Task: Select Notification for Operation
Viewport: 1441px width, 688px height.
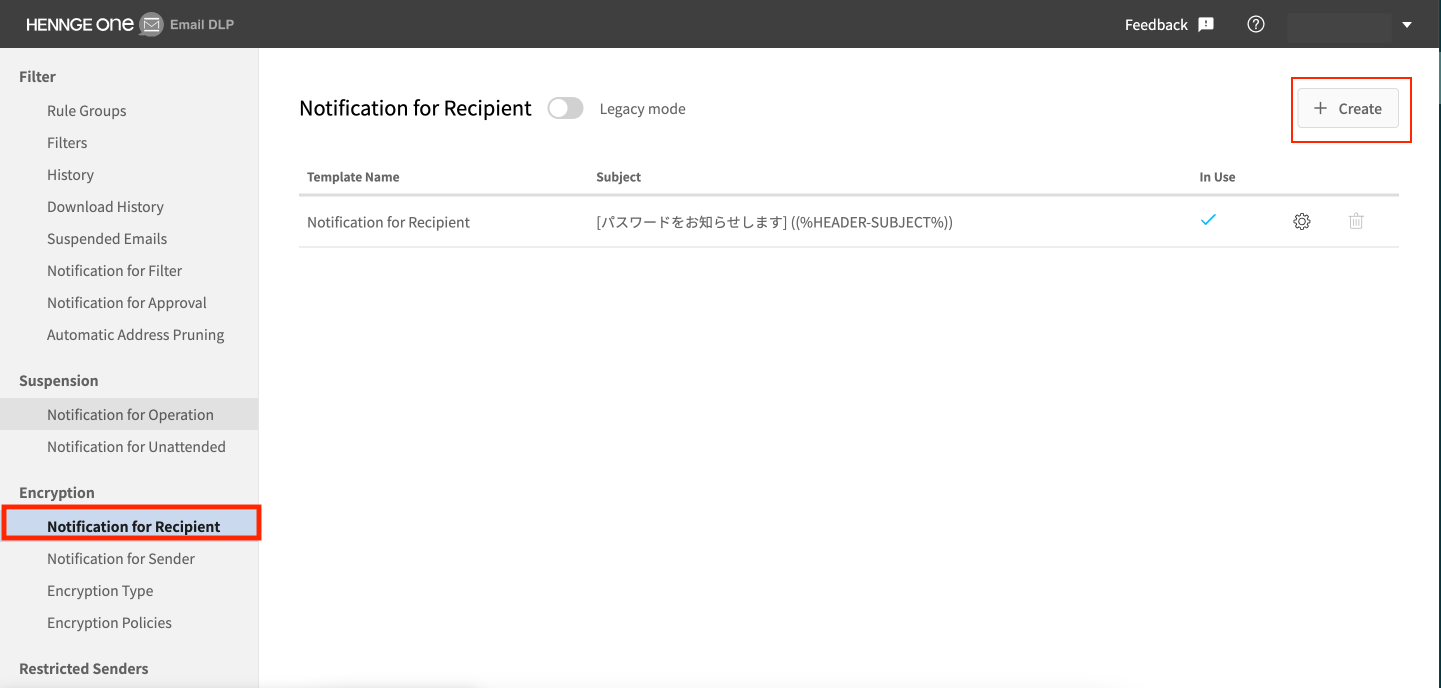Action: click(x=129, y=415)
